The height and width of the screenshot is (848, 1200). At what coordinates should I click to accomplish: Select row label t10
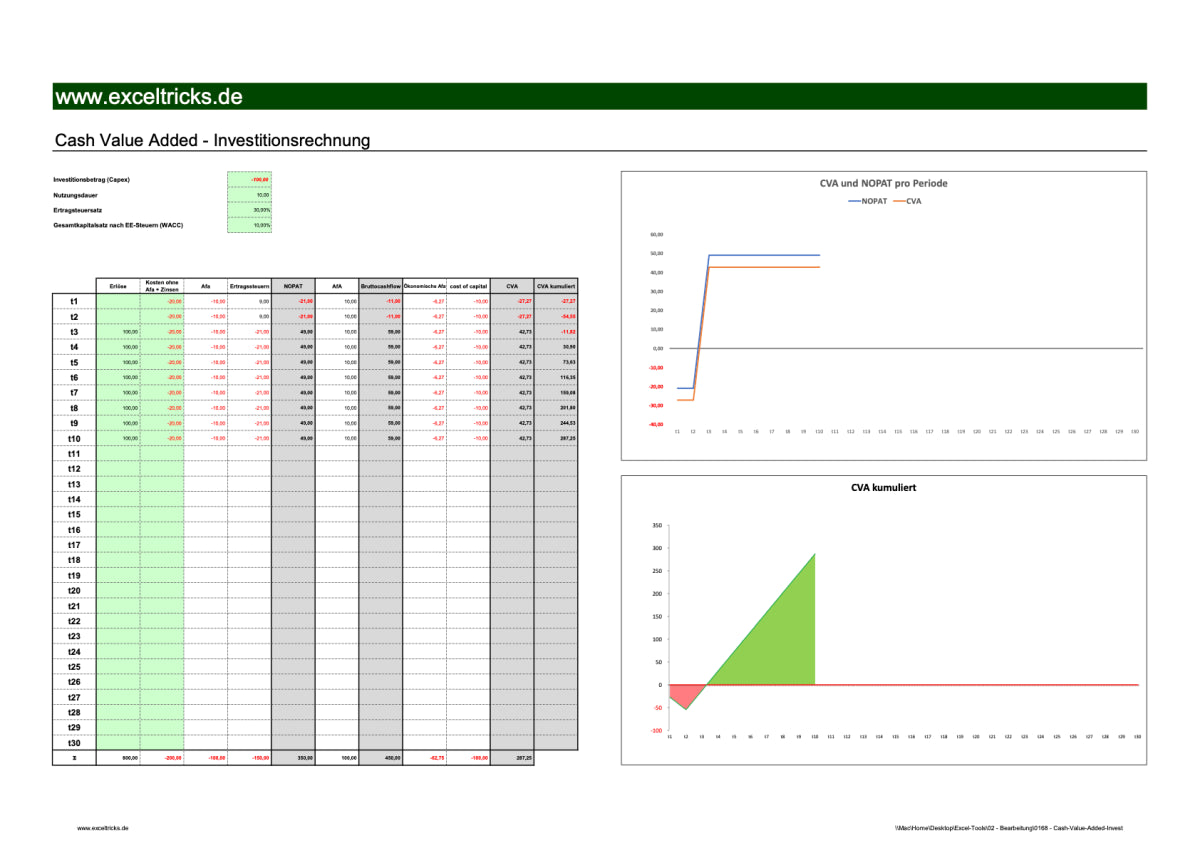(74, 439)
